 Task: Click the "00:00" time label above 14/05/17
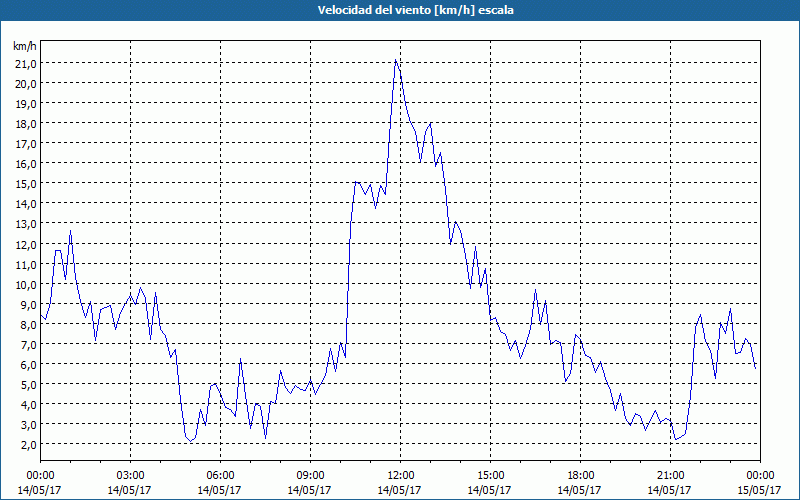pyautogui.click(x=40, y=476)
